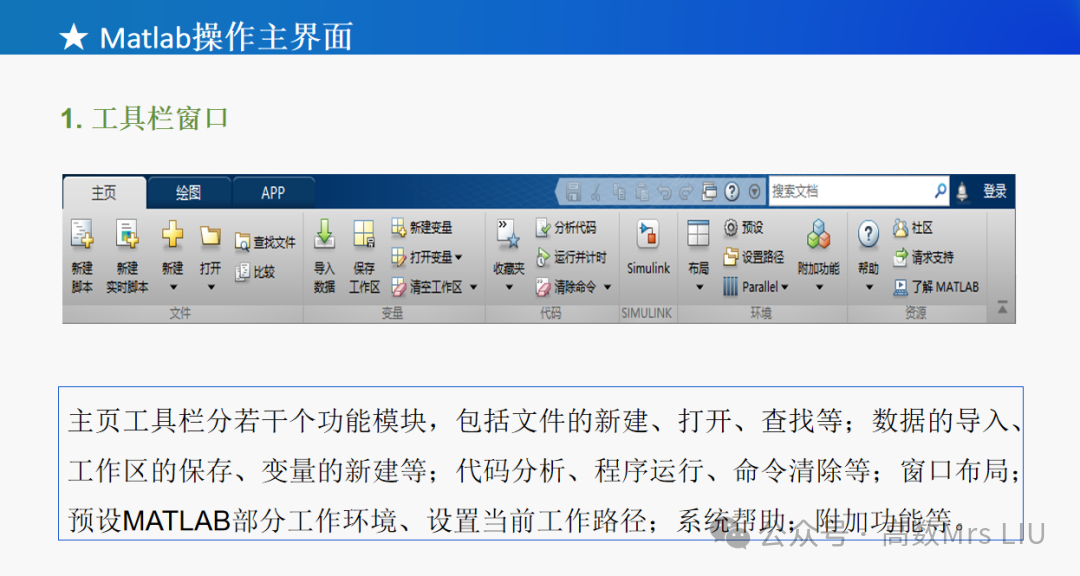Open the Parallel dropdown menu
This screenshot has width=1080, height=576.
pyautogui.click(x=756, y=287)
